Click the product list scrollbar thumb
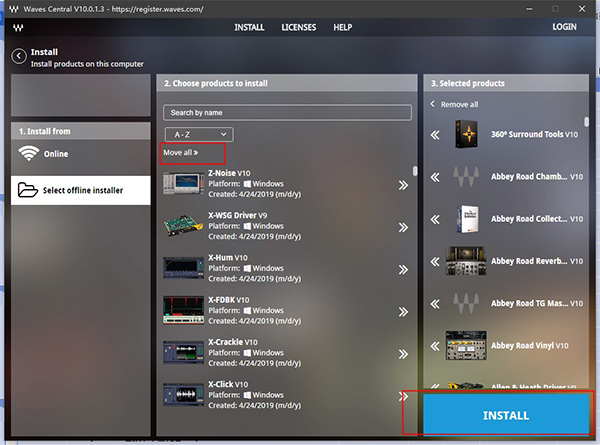600x445 pixels. click(x=415, y=171)
